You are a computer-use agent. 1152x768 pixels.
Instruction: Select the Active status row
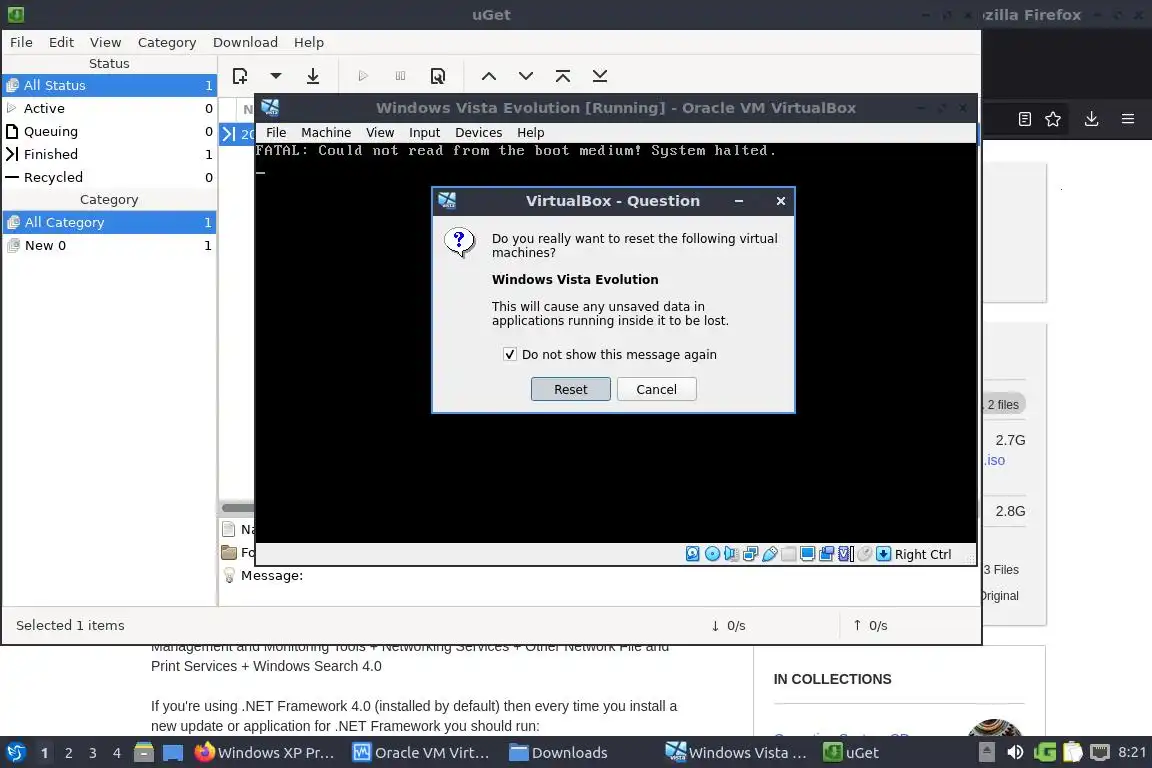[109, 108]
